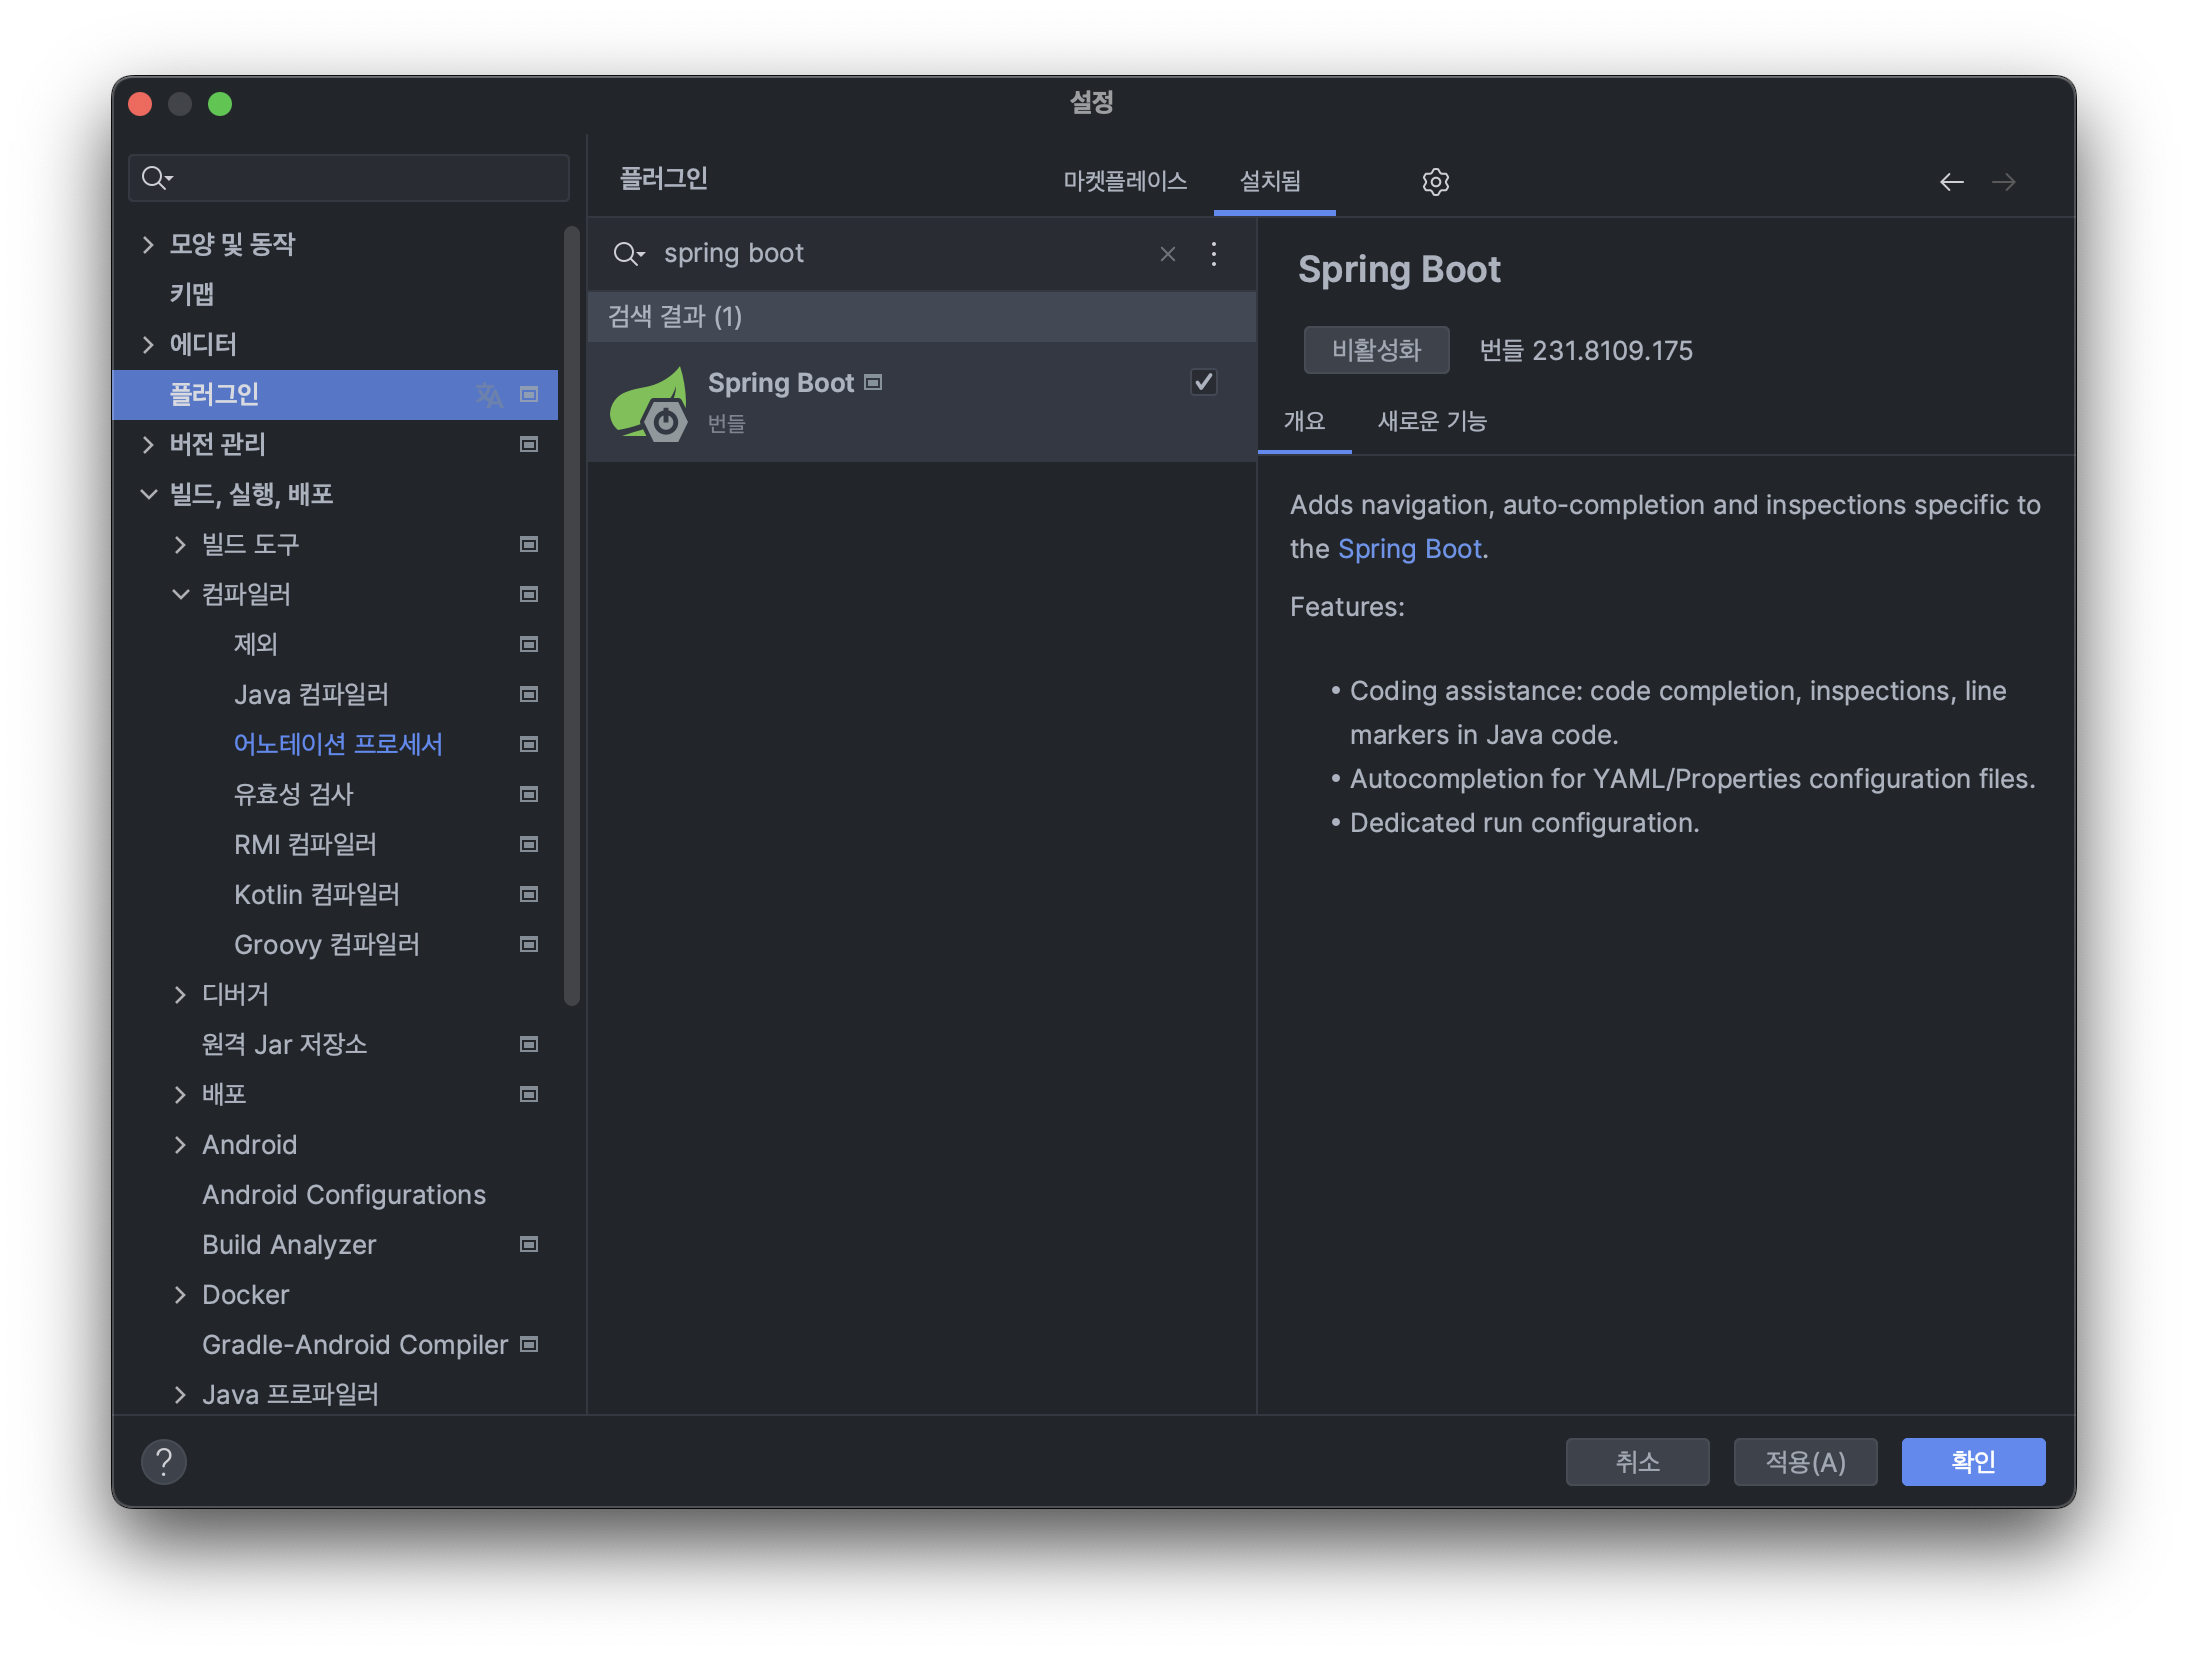Go back with the left arrow
The image size is (2188, 1656).
[1951, 181]
